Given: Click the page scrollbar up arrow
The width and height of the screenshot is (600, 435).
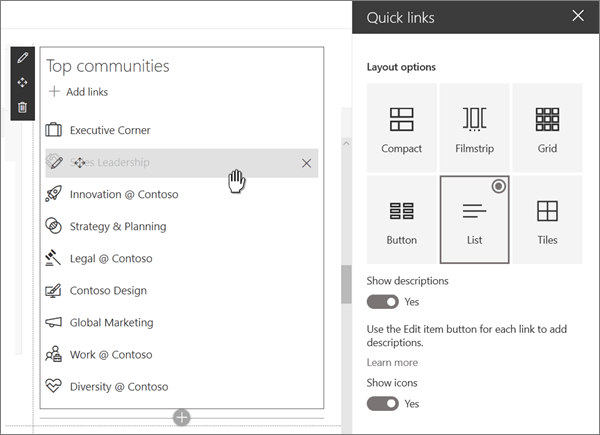Looking at the screenshot, I should click(346, 143).
